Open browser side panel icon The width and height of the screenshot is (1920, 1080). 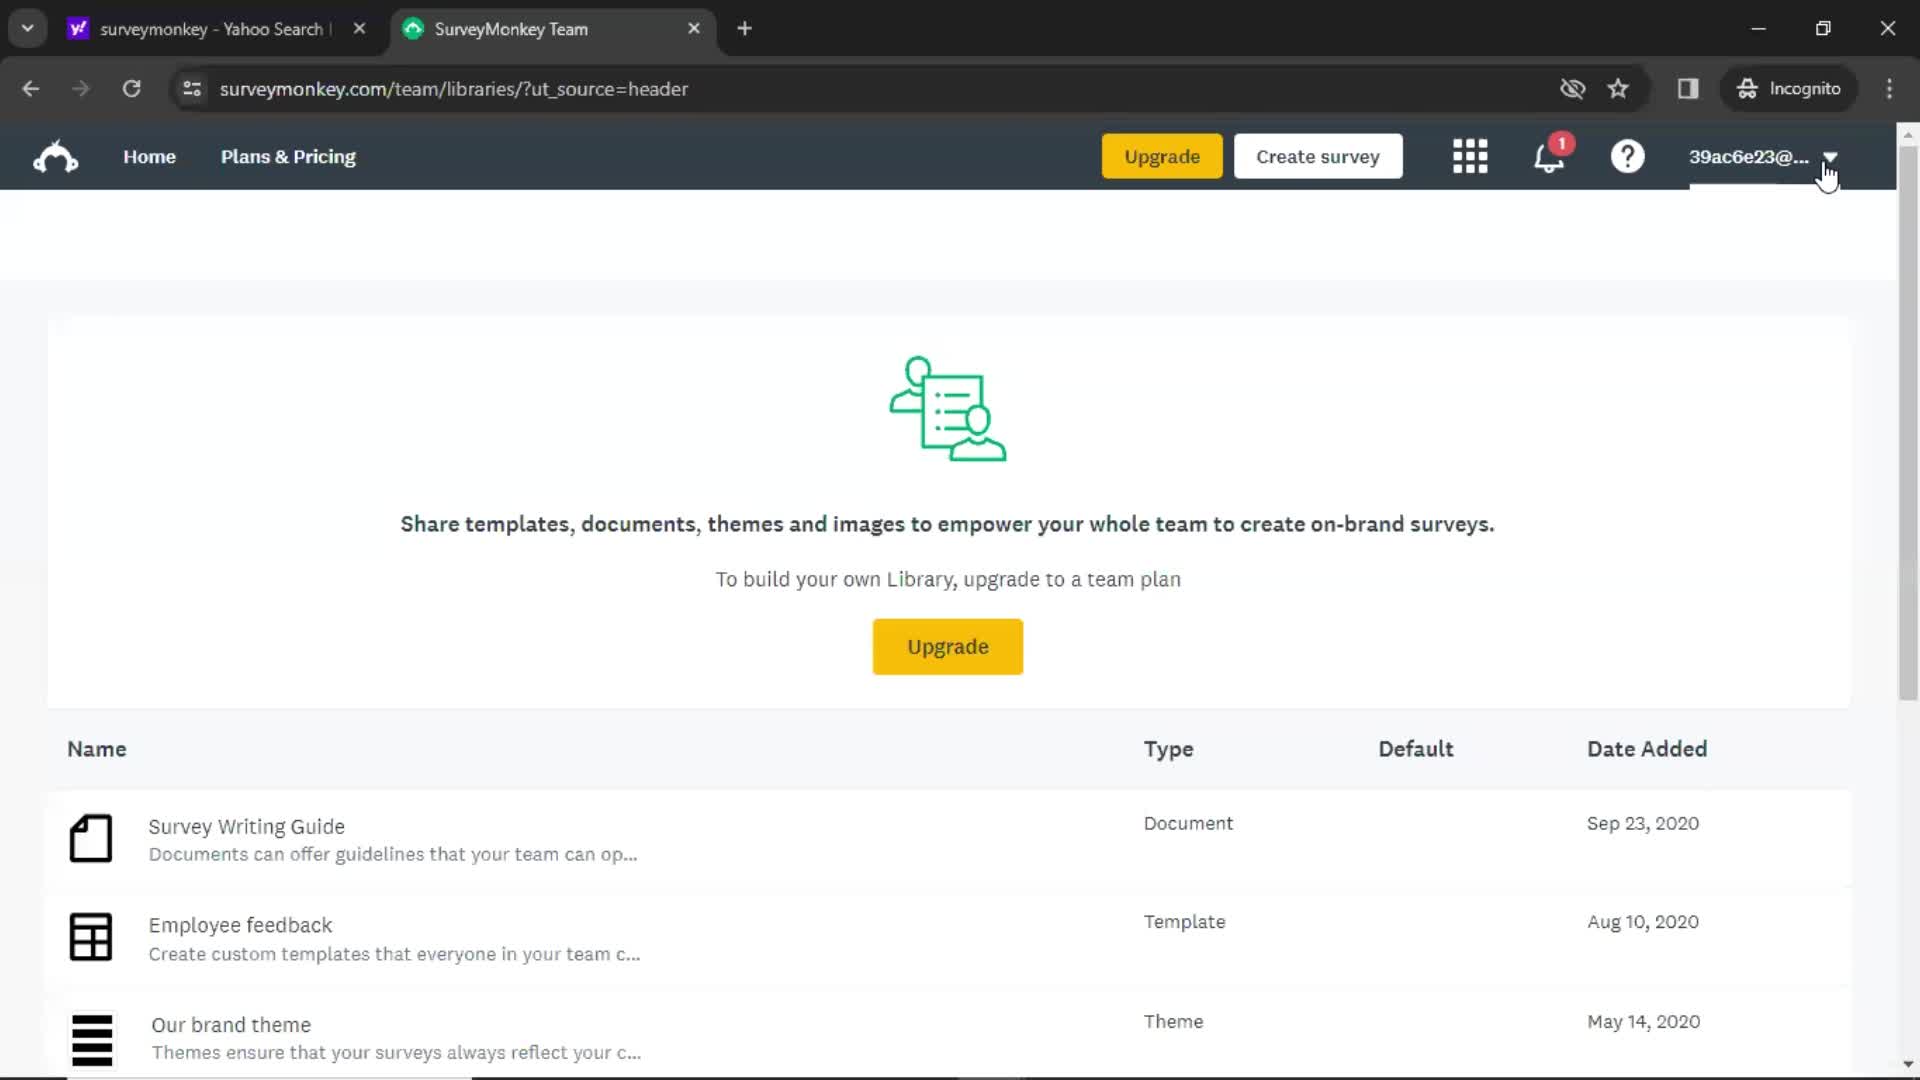1688,89
